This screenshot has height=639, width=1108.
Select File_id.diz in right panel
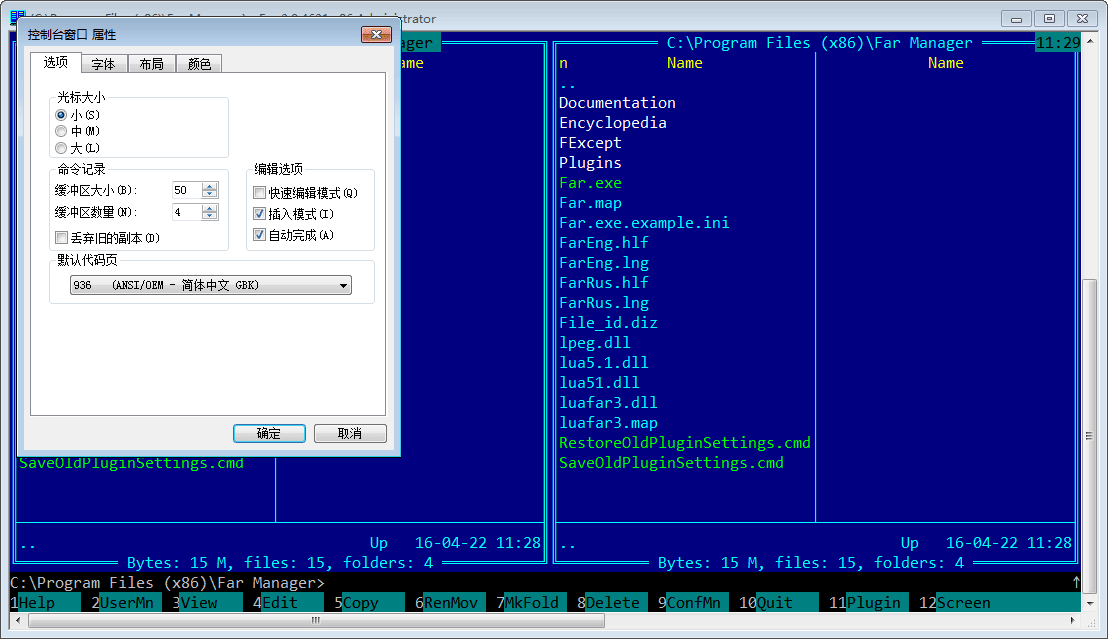click(x=608, y=323)
